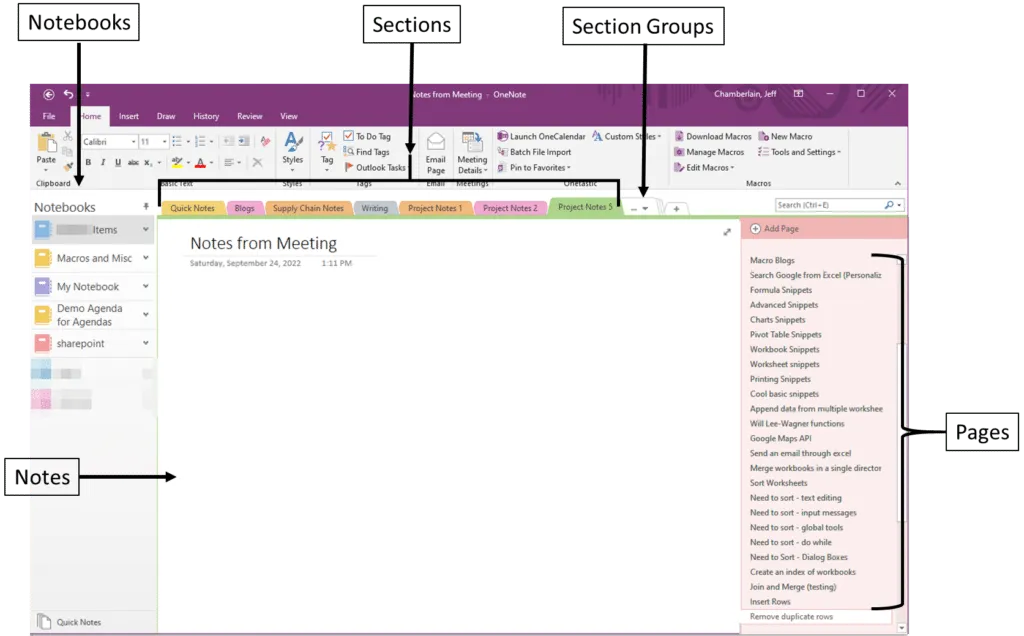Image resolution: width=1024 pixels, height=636 pixels.
Task: Expand the Demo Agenda notebook chevron
Action: click(x=146, y=315)
